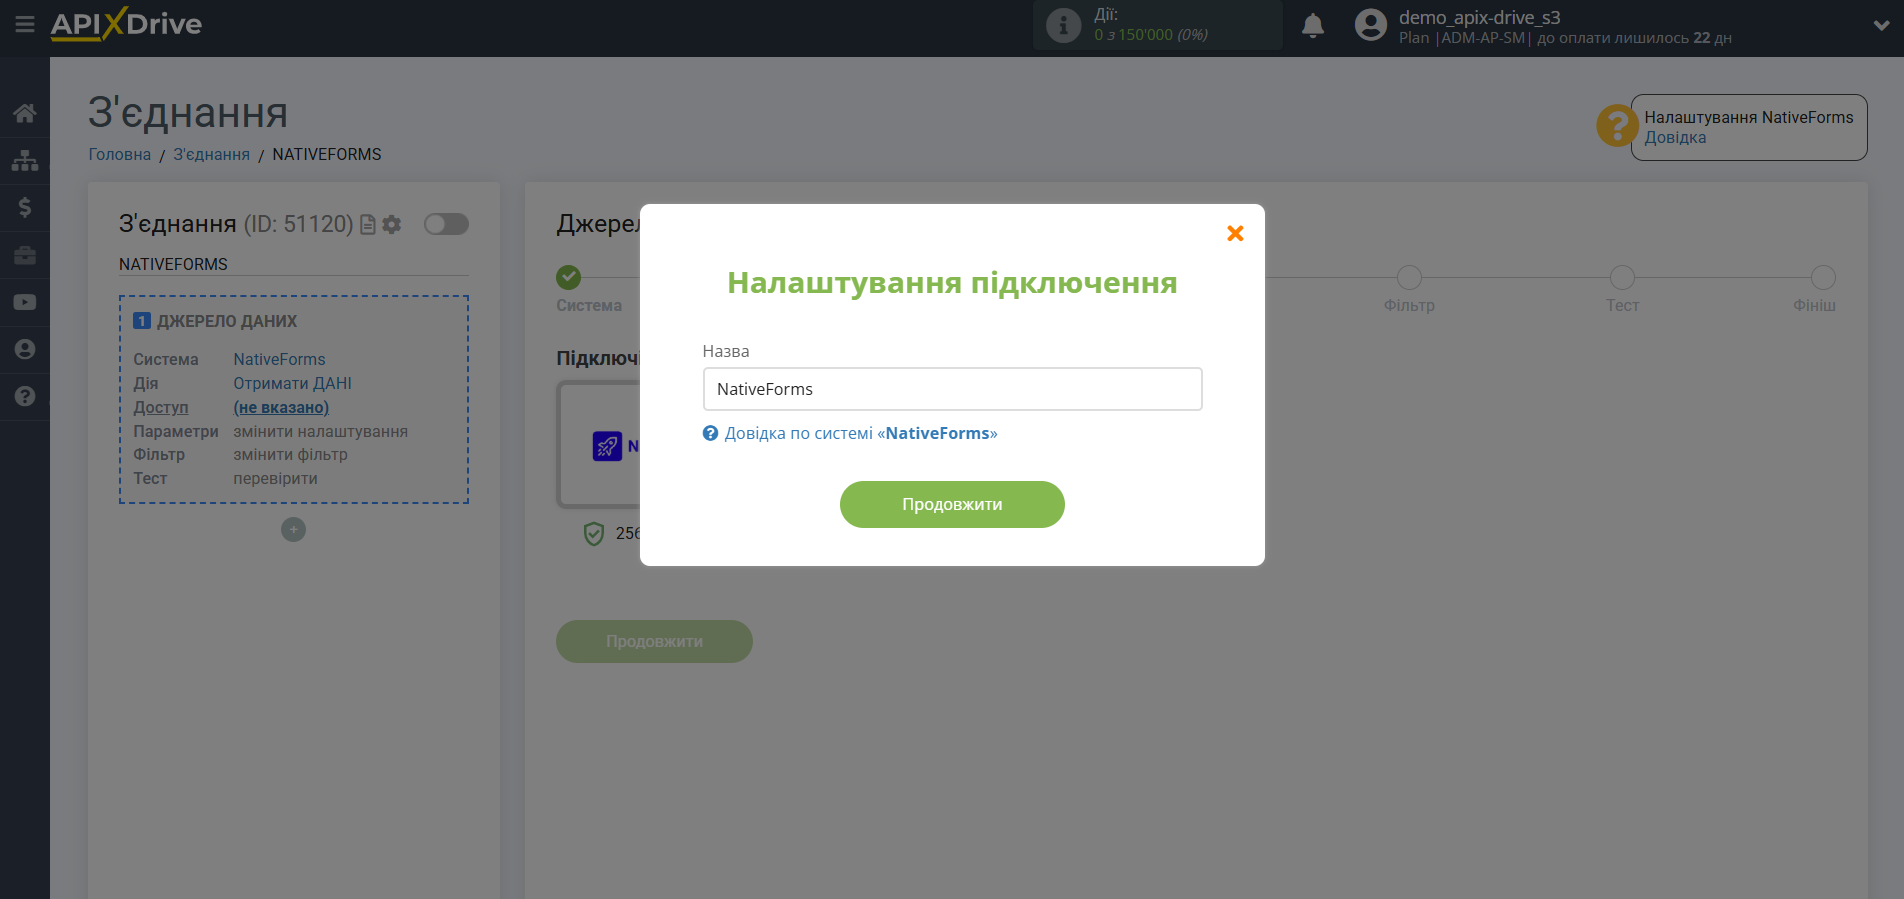Open the notifications bell
This screenshot has width=1904, height=899.
pos(1313,25)
